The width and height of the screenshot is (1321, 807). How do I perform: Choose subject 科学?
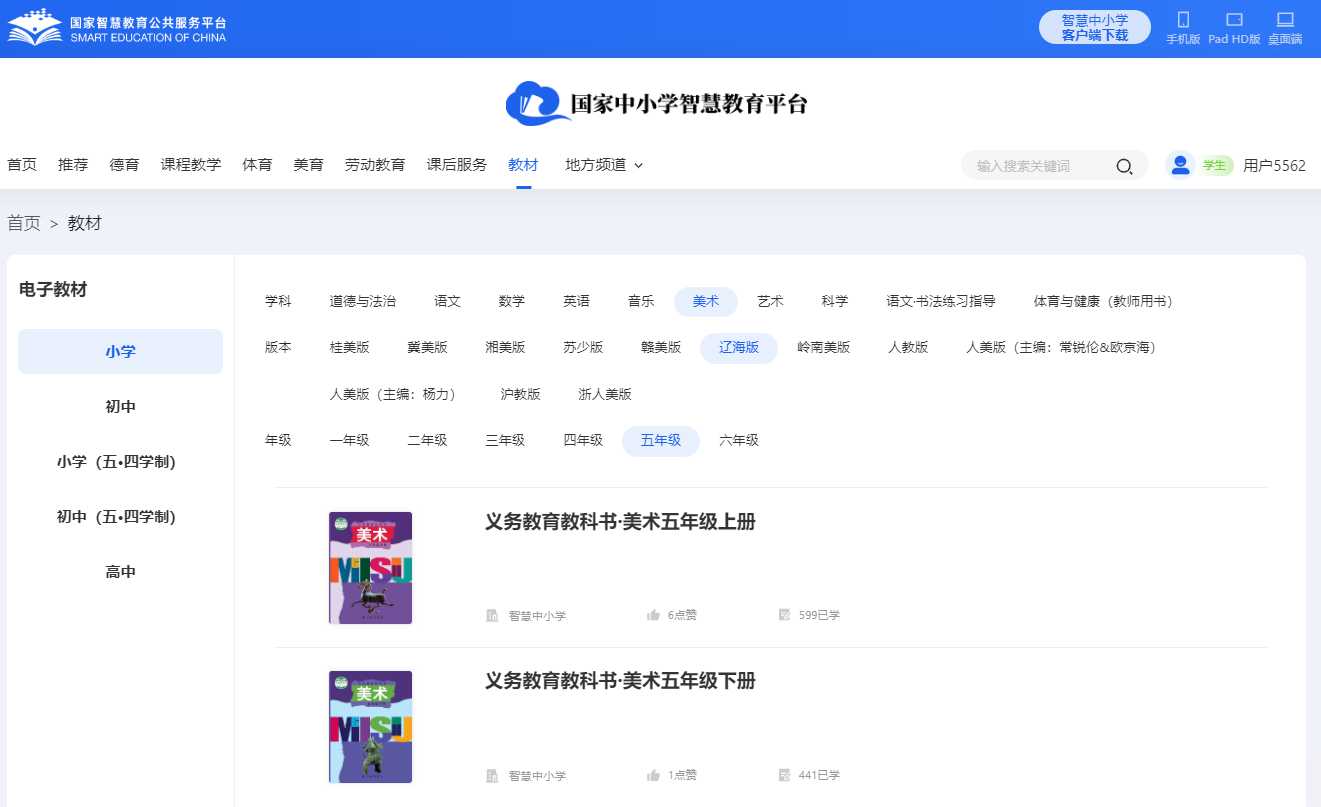coord(835,301)
